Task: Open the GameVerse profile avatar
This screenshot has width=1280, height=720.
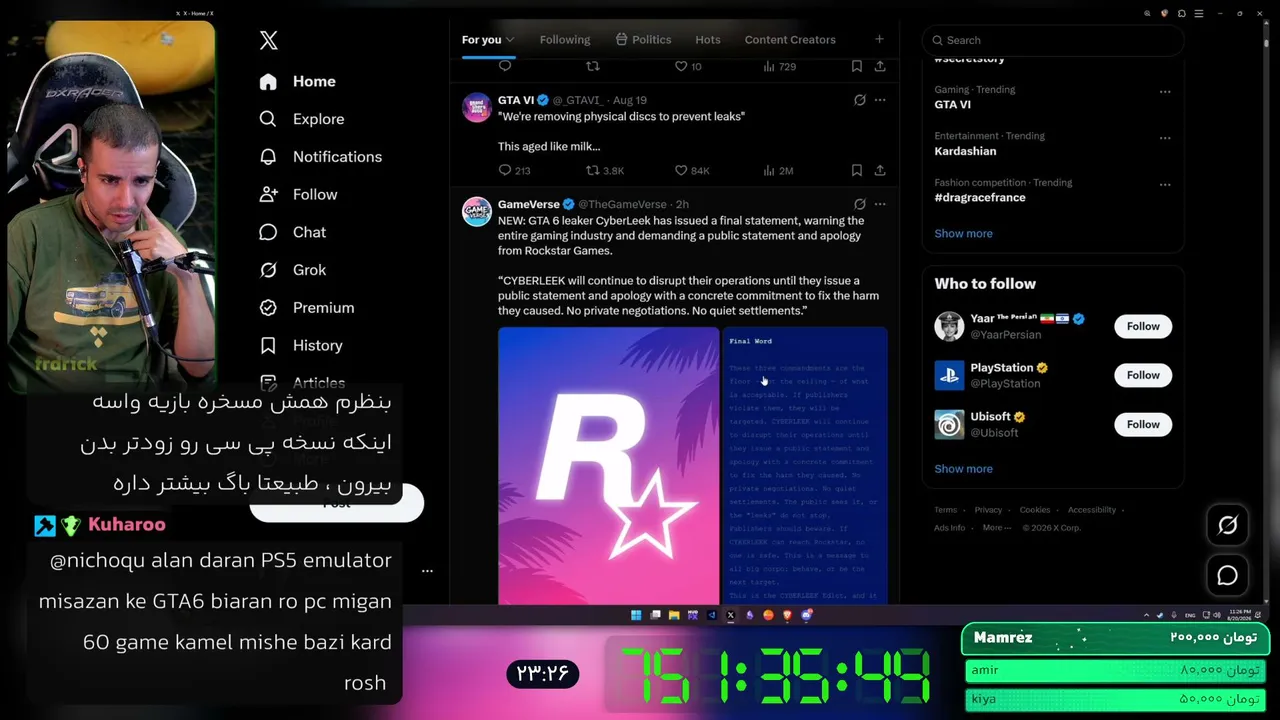Action: click(x=476, y=211)
